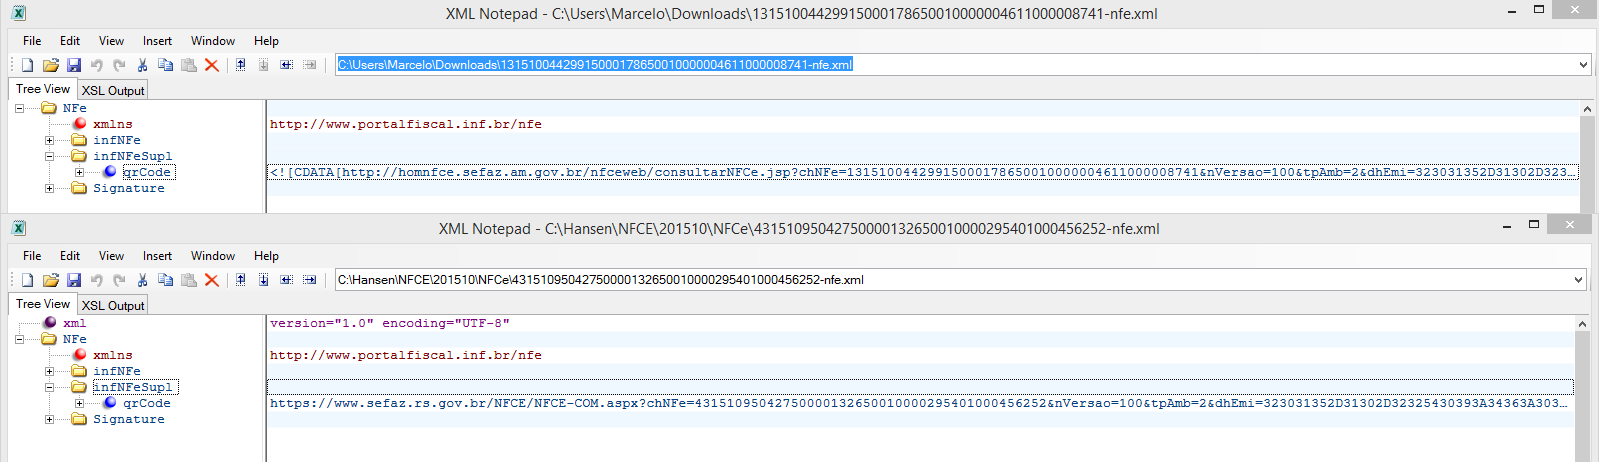Select Tree View tab in bottom window
The image size is (1599, 462).
point(43,304)
